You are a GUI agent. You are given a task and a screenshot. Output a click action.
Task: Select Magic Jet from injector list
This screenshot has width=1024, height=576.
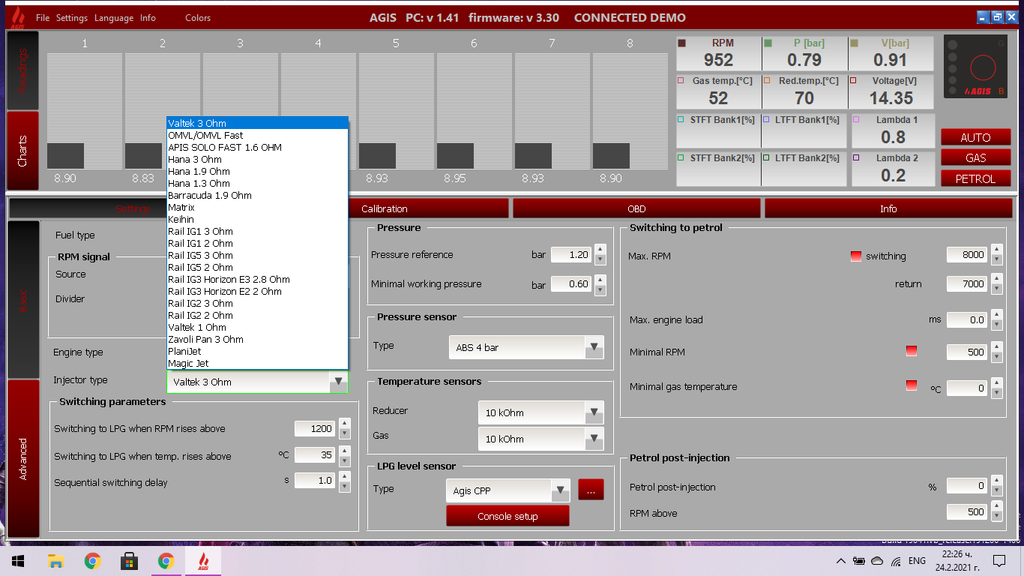257,363
